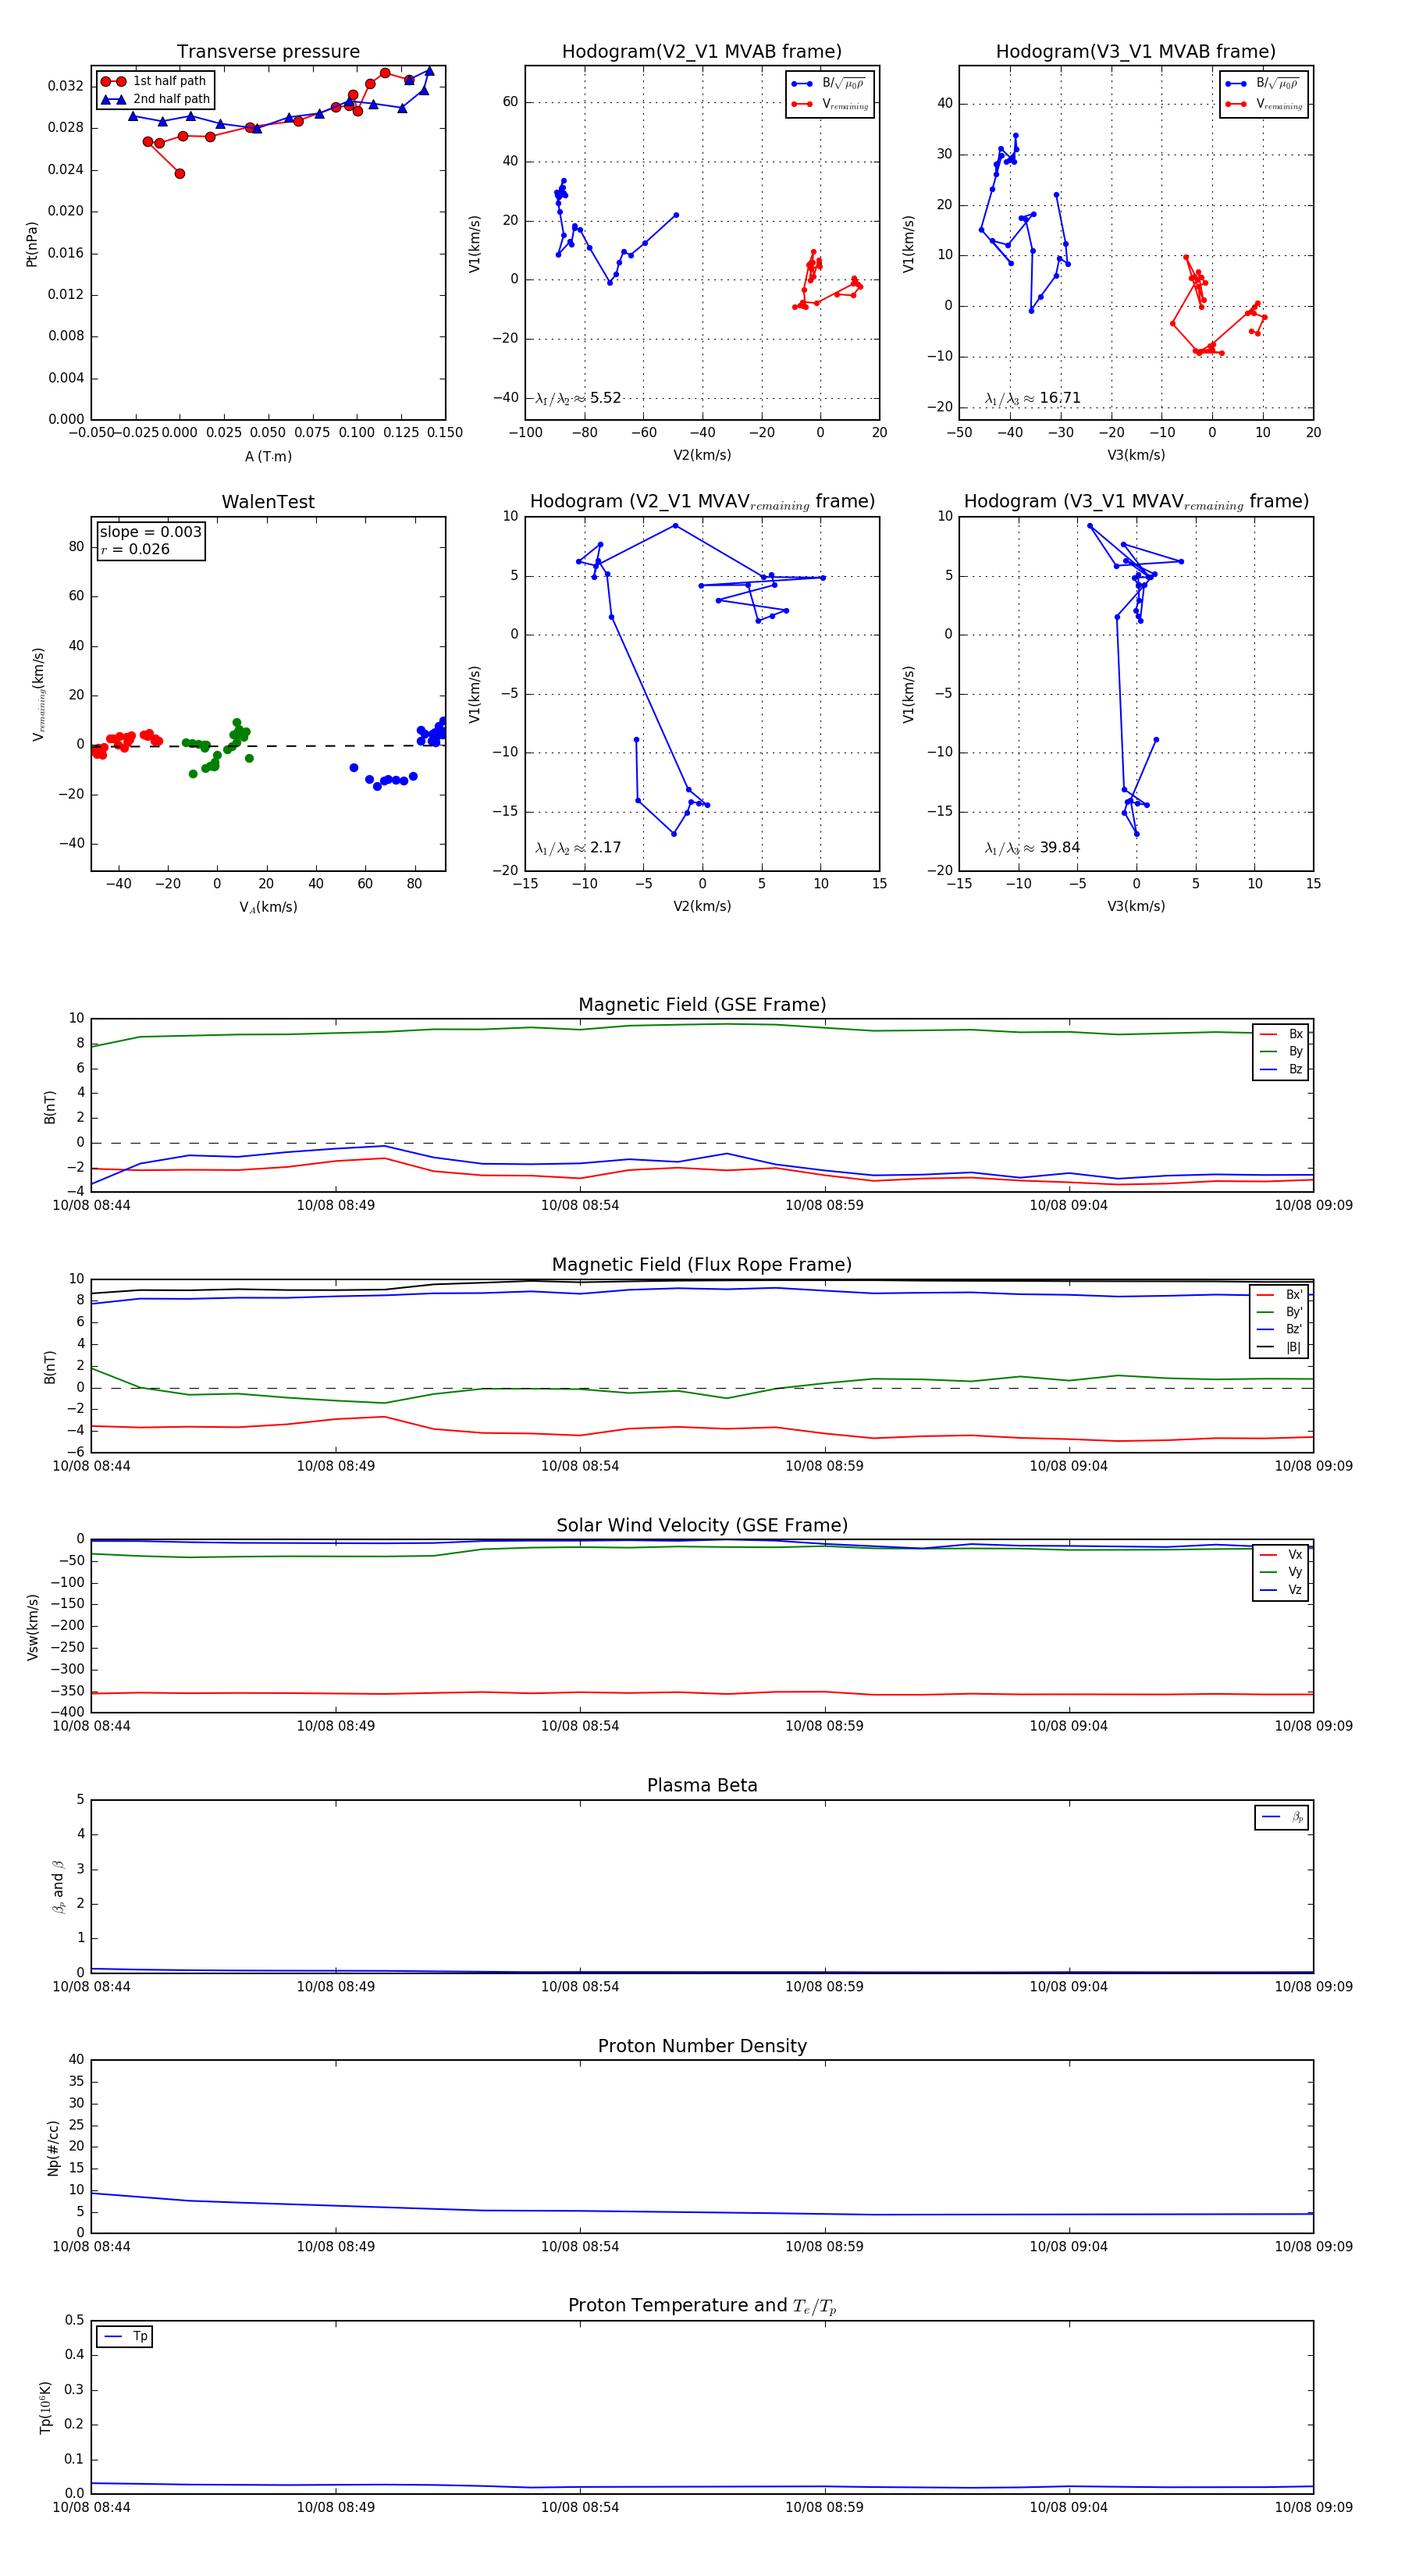Click the 'Transverse pressure' plot title
This screenshot has height=2576, width=1405.
268,52
